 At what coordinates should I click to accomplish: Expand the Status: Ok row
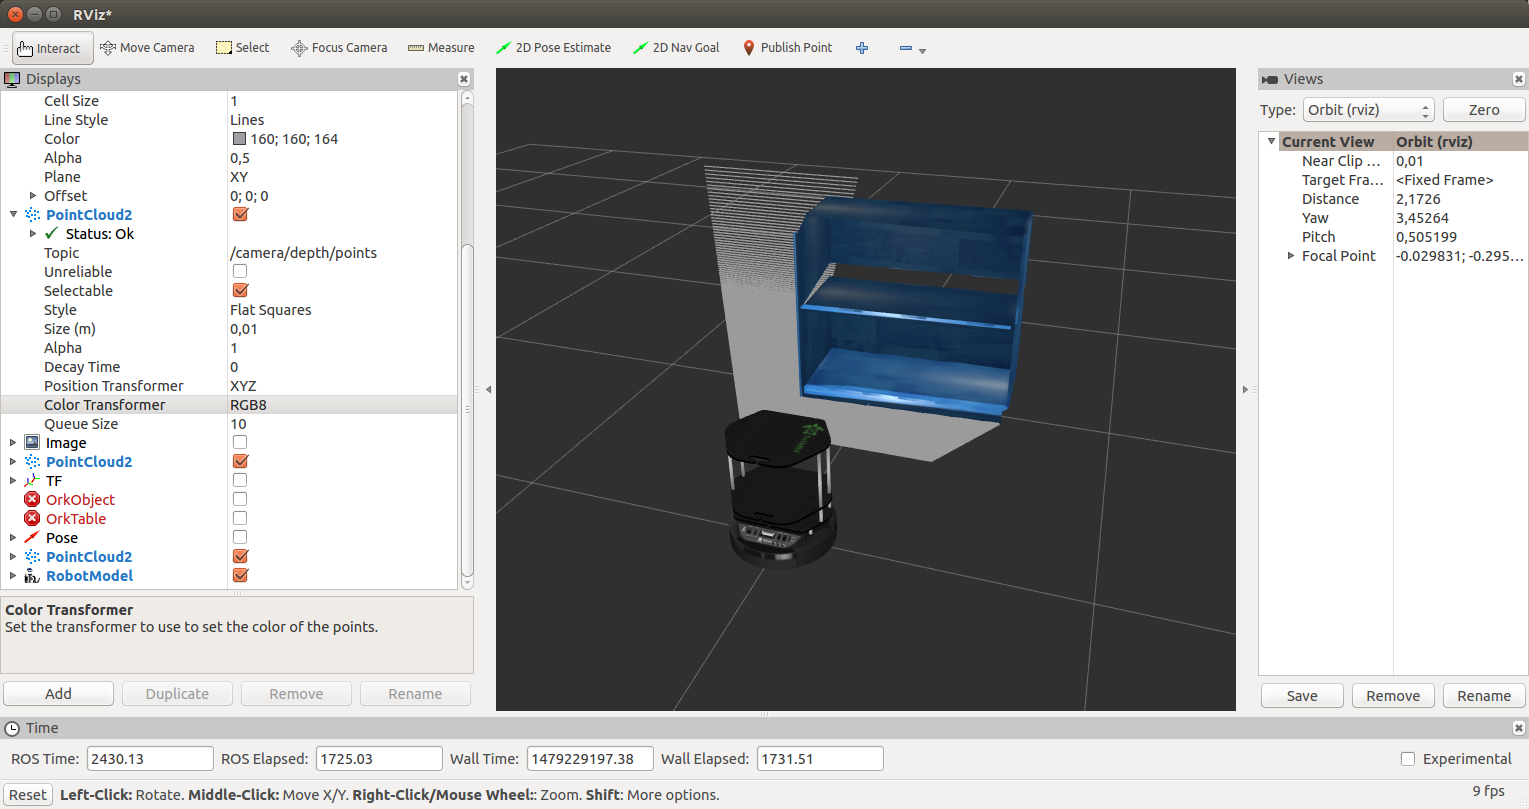(33, 234)
